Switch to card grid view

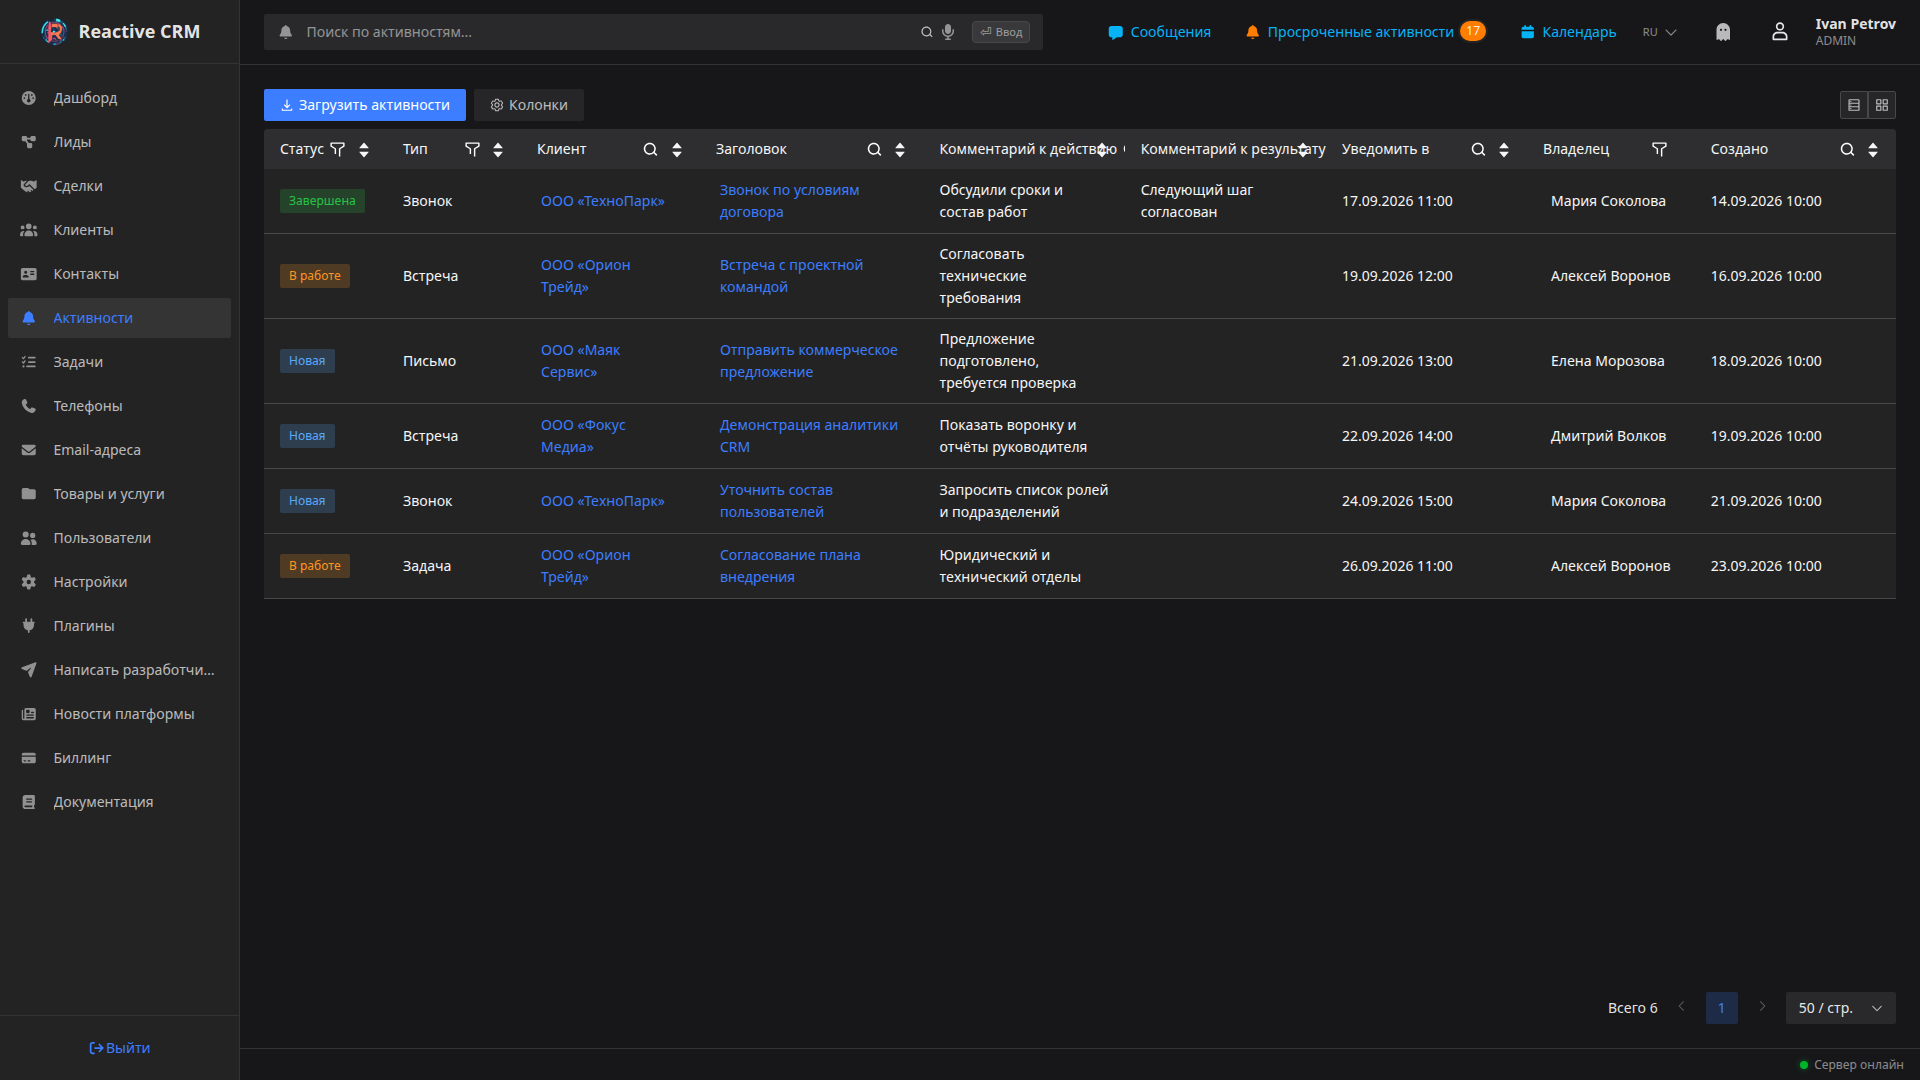pos(1882,105)
